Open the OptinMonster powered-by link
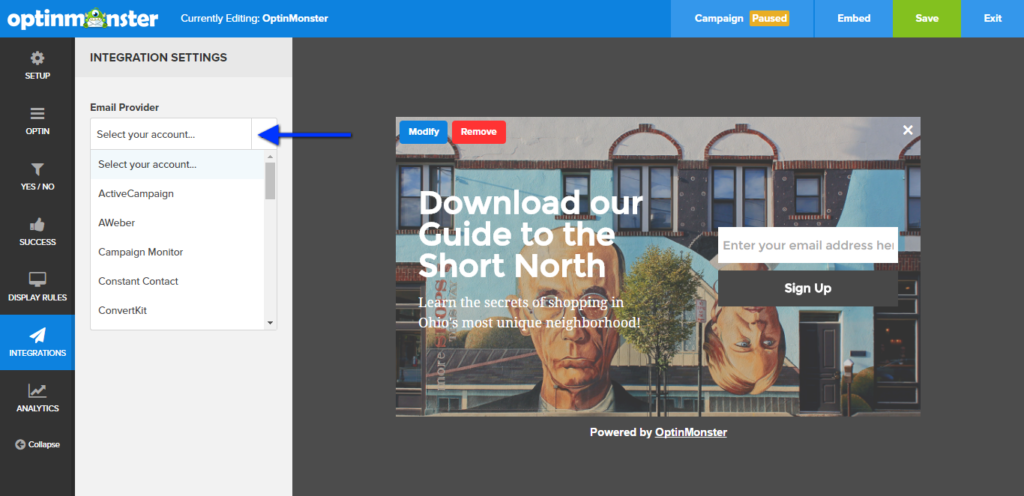The width and height of the screenshot is (1024, 496). tap(691, 432)
